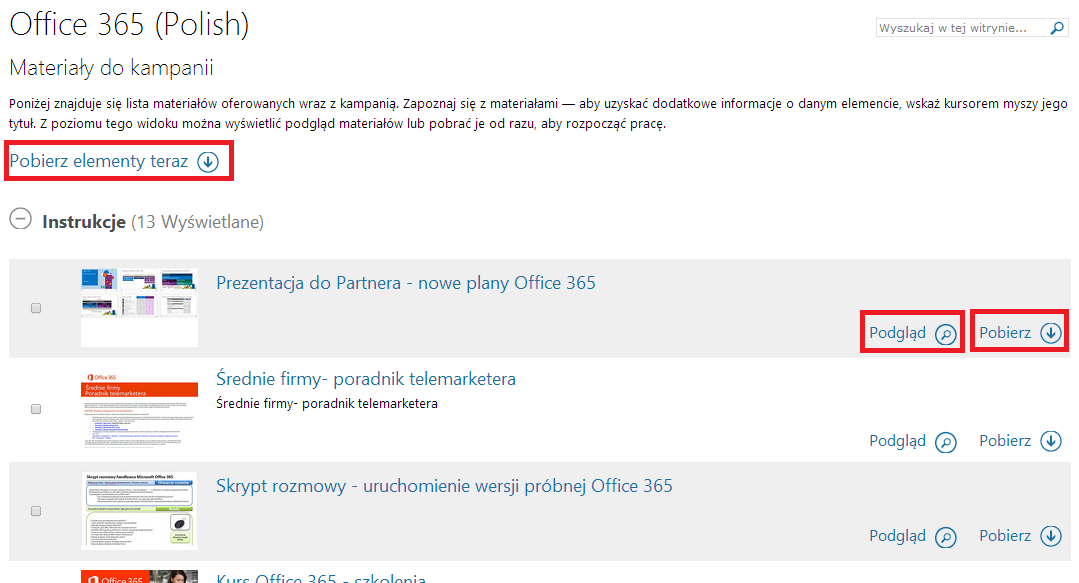Open the 'Prezentacja do Partnera - nowe plany Office 365' title
Viewport: 1079px width, 583px height.
[406, 283]
